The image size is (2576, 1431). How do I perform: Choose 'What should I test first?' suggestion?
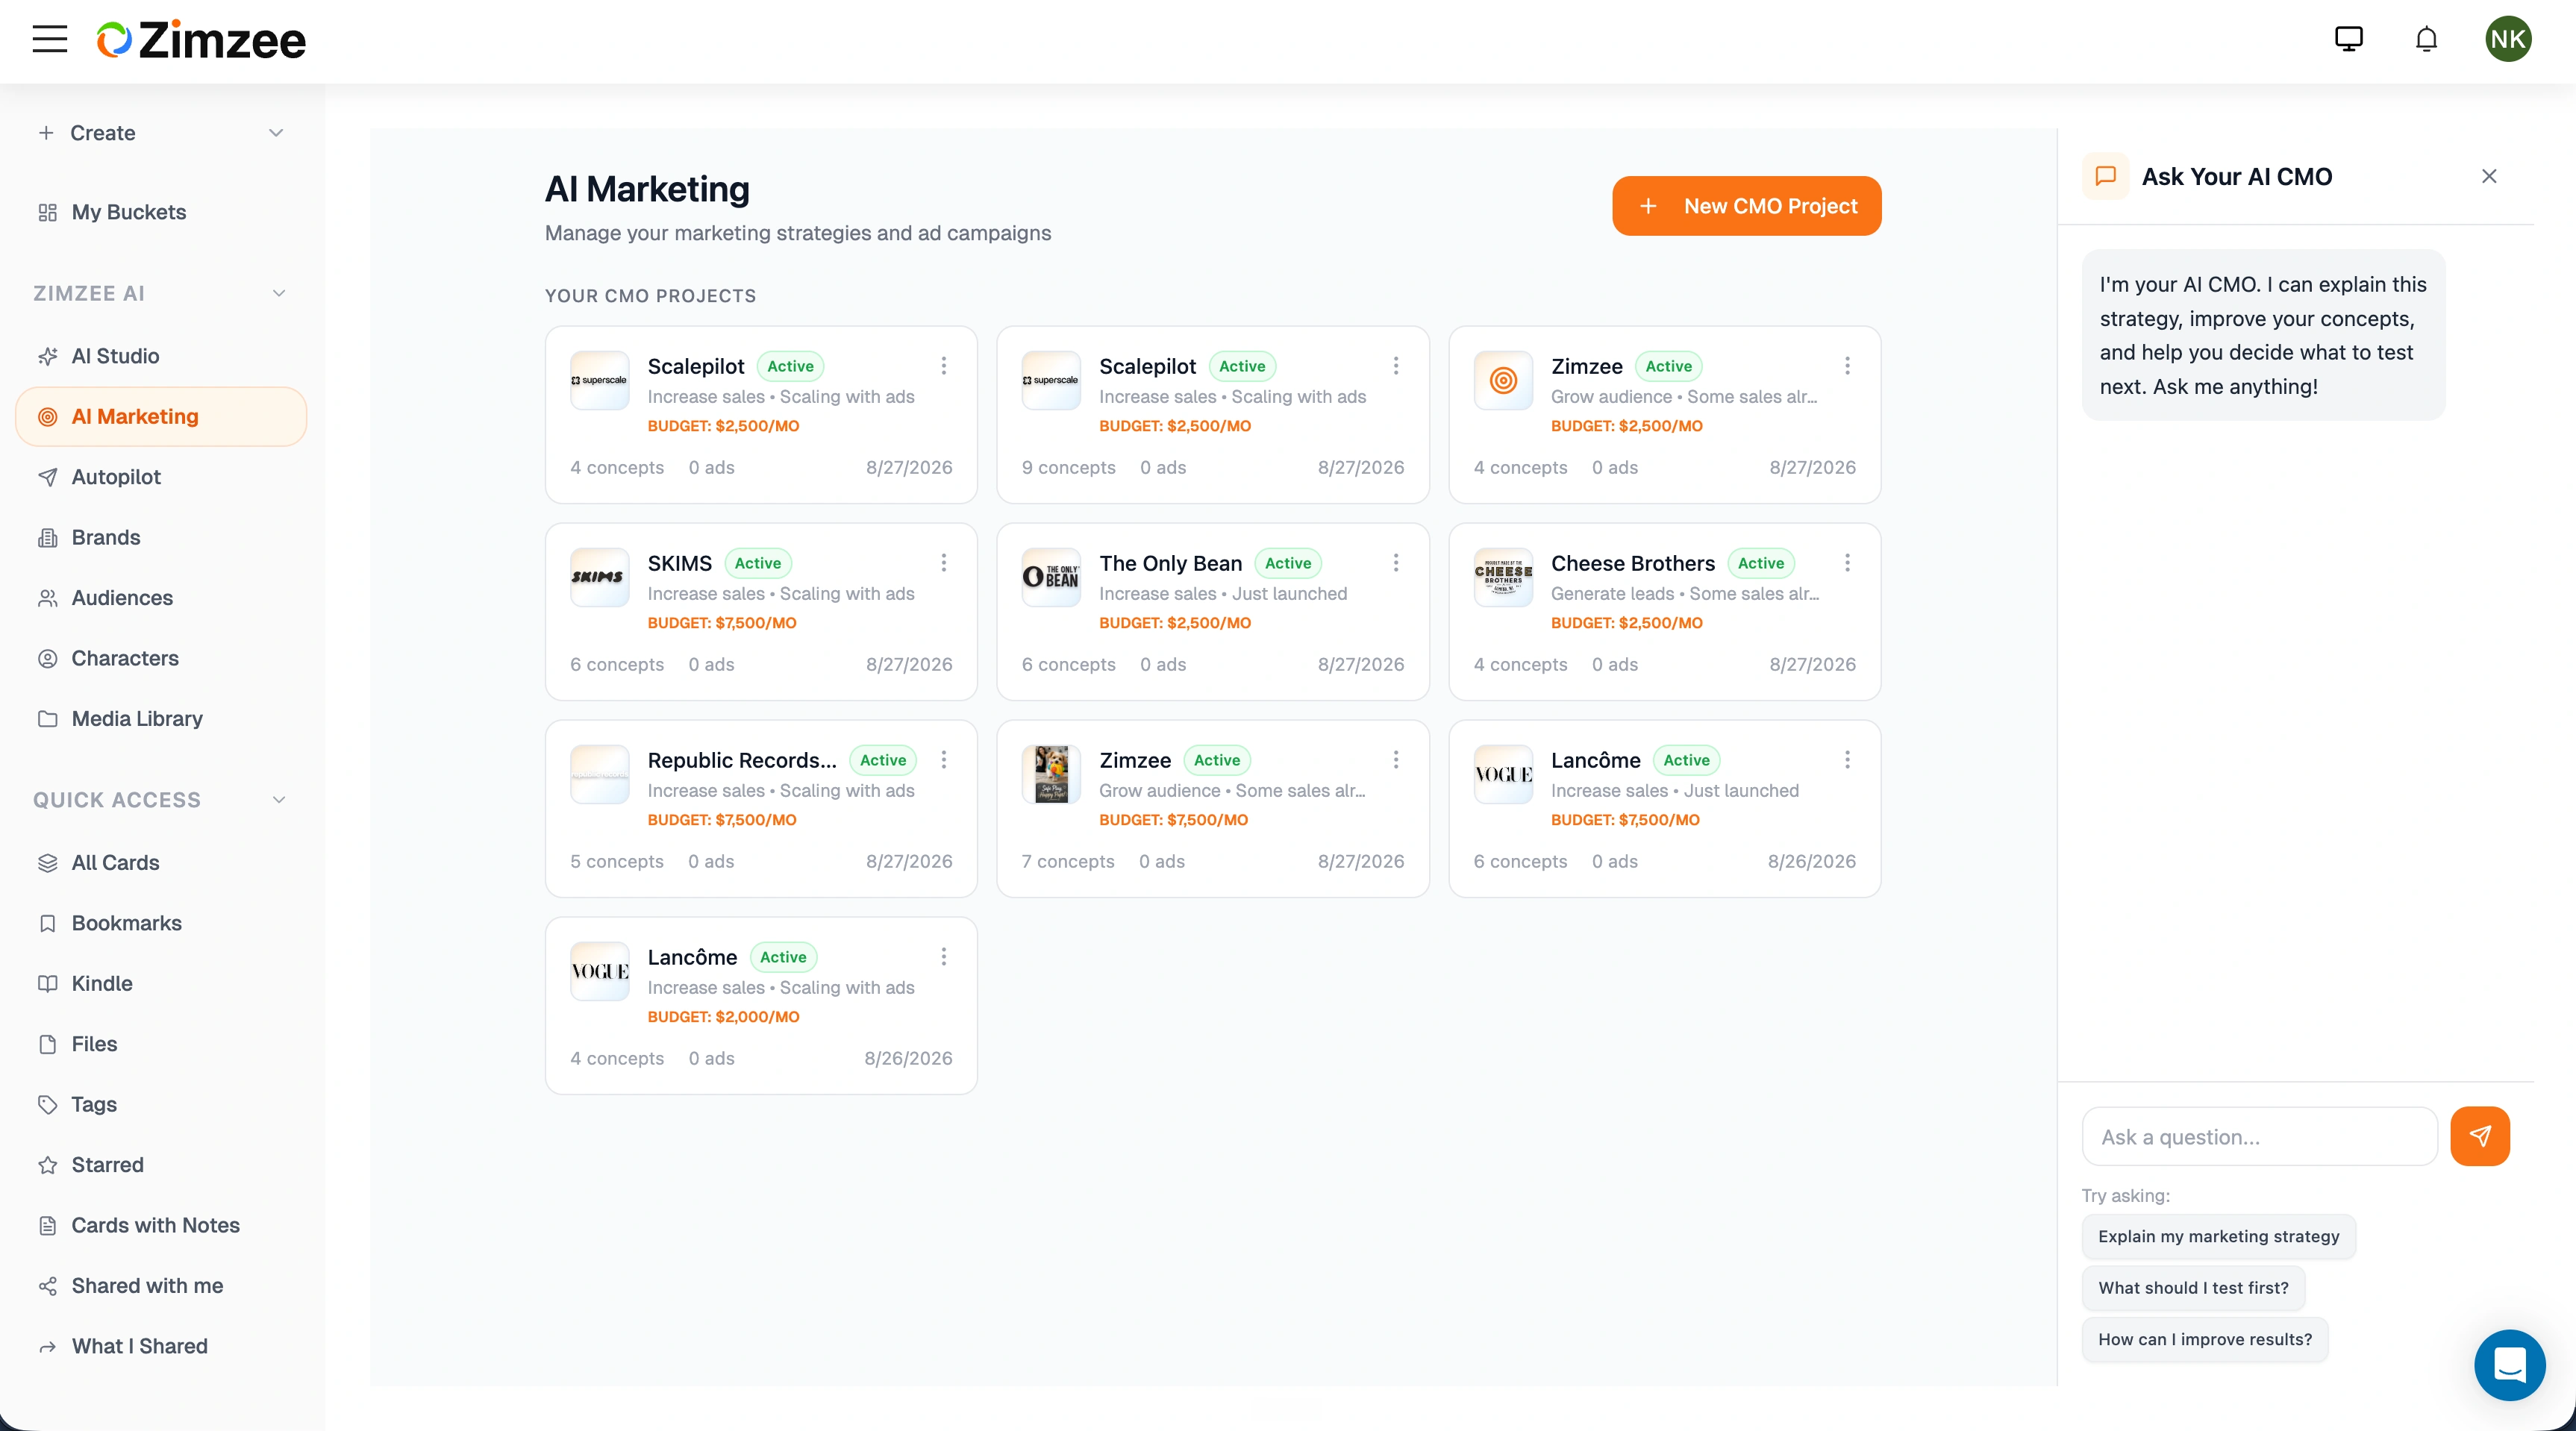2193,1288
